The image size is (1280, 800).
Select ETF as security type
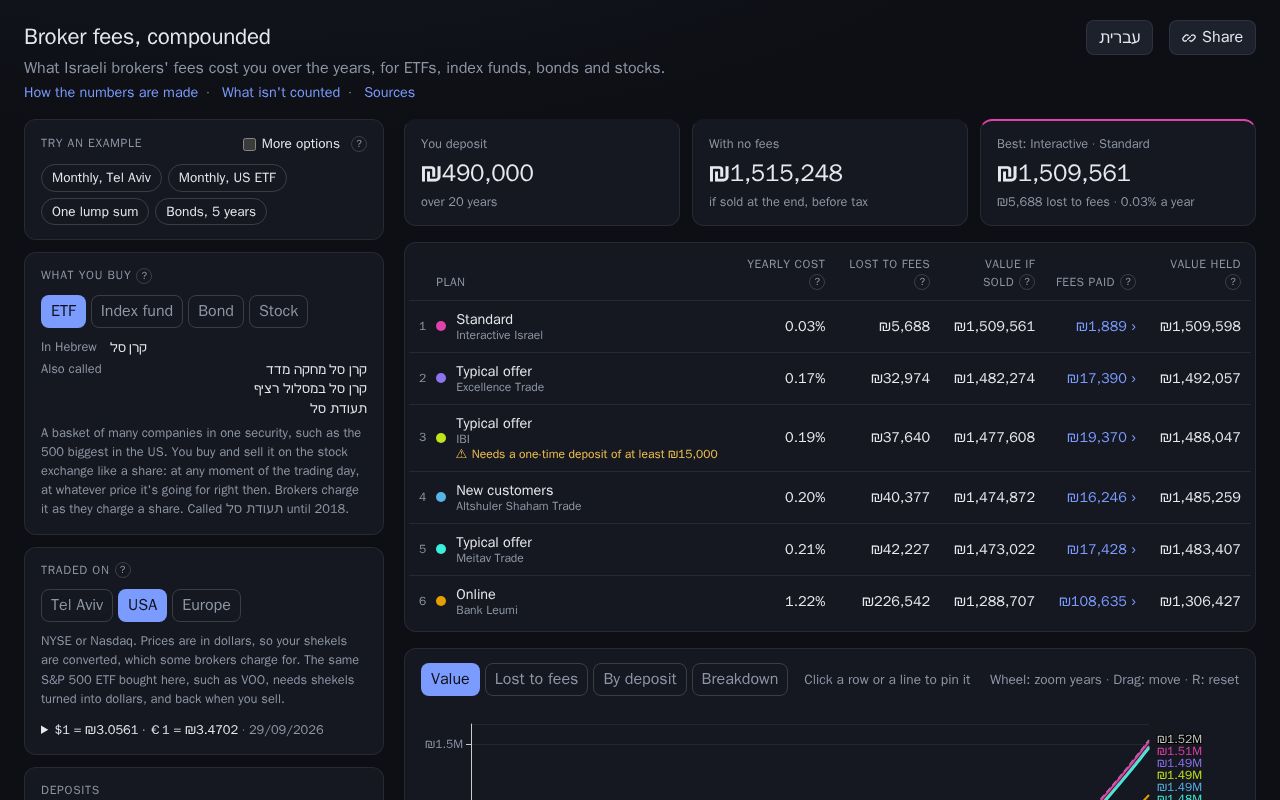click(63, 311)
